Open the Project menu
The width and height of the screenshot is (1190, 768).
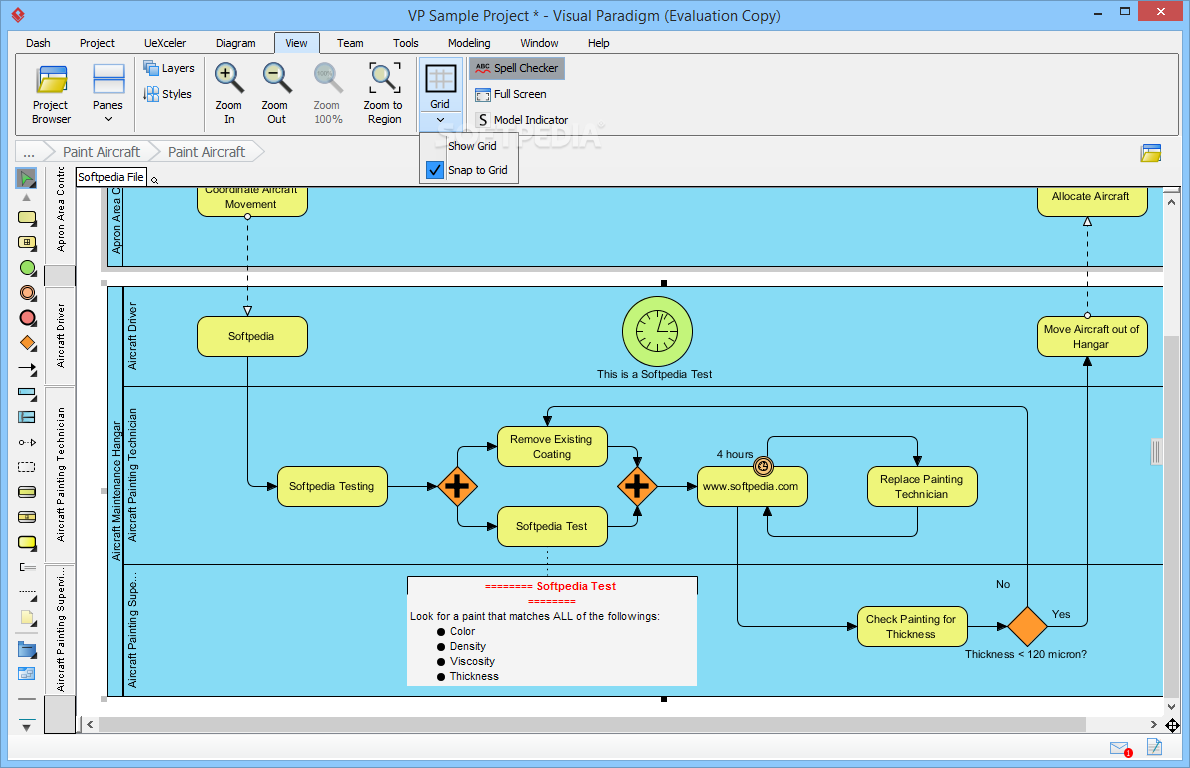click(97, 43)
